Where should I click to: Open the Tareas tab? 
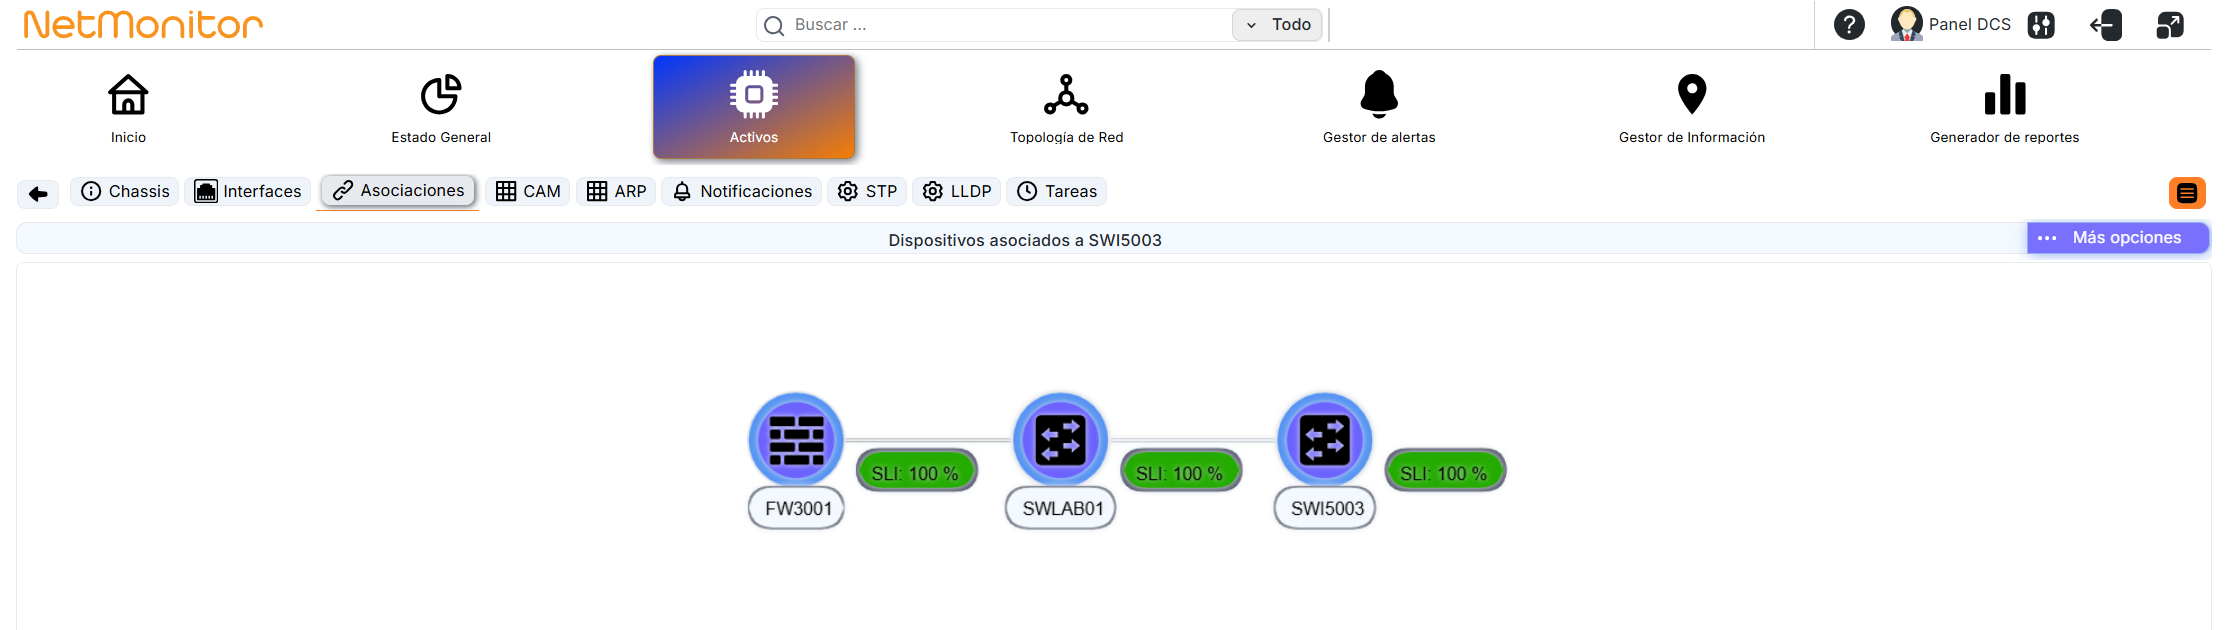(1057, 191)
